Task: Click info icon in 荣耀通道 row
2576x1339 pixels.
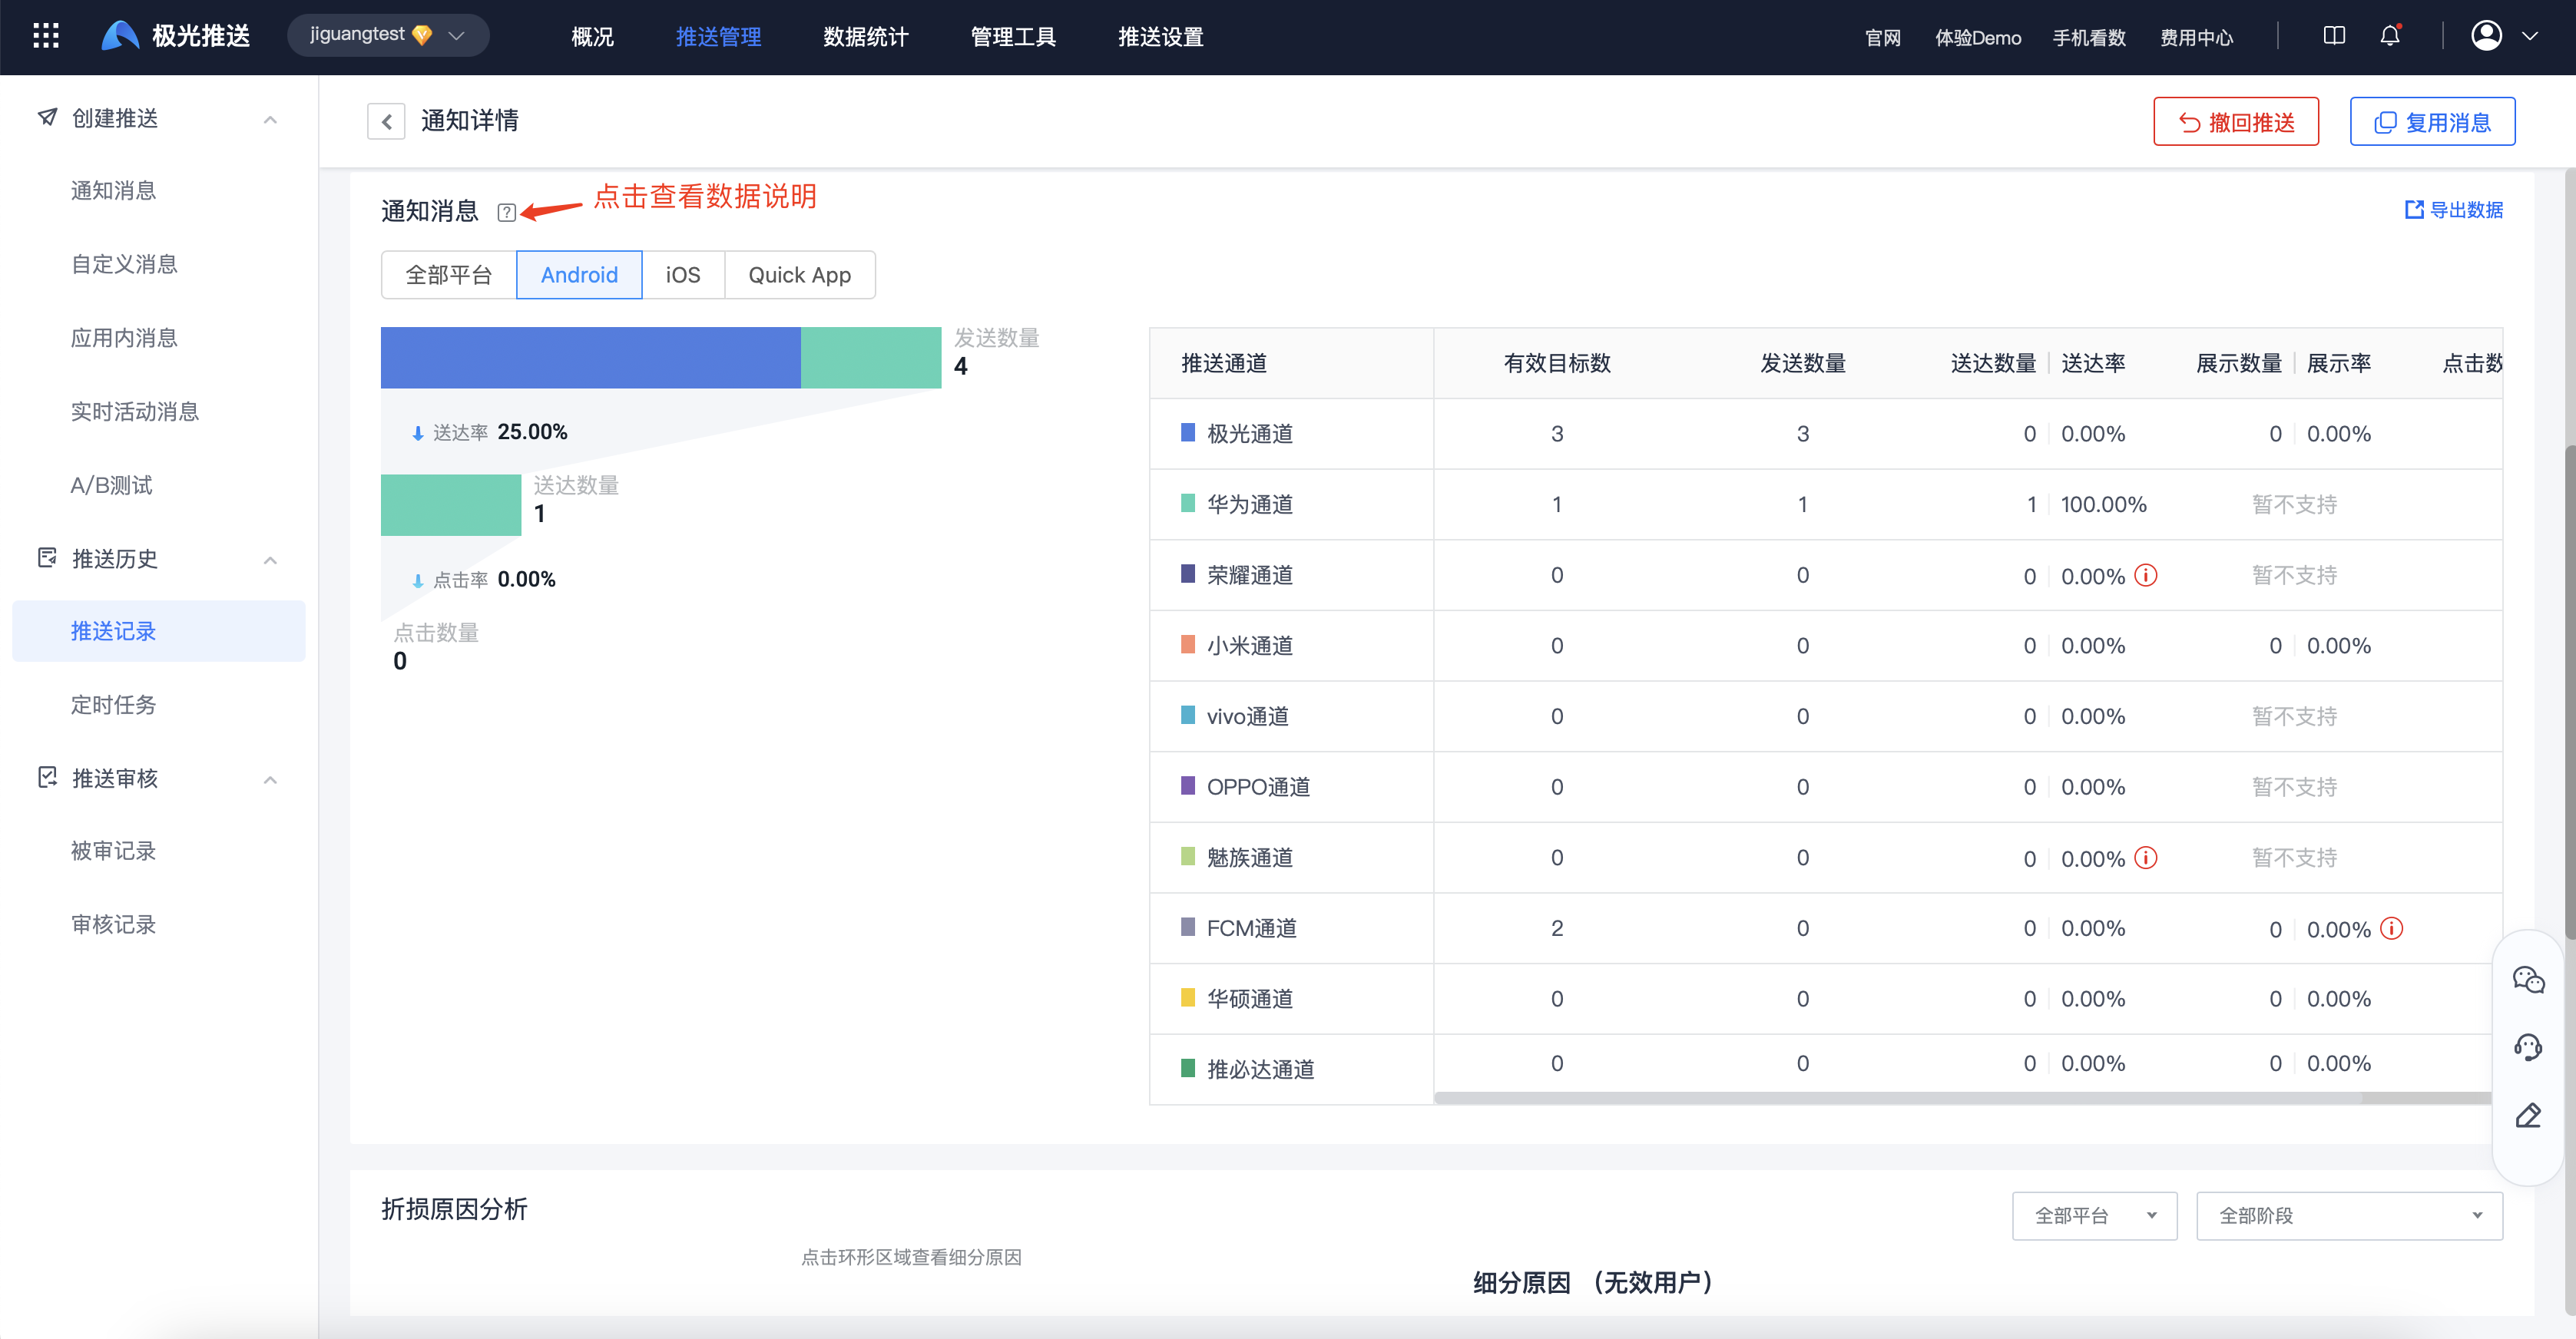Action: click(x=2146, y=575)
